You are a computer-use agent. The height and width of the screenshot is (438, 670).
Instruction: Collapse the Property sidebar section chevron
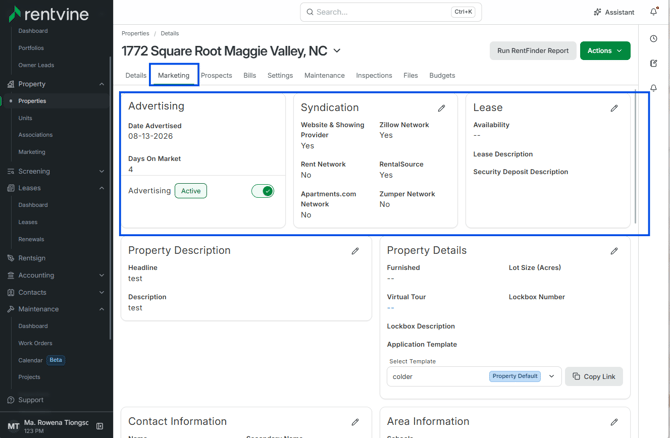[102, 84]
